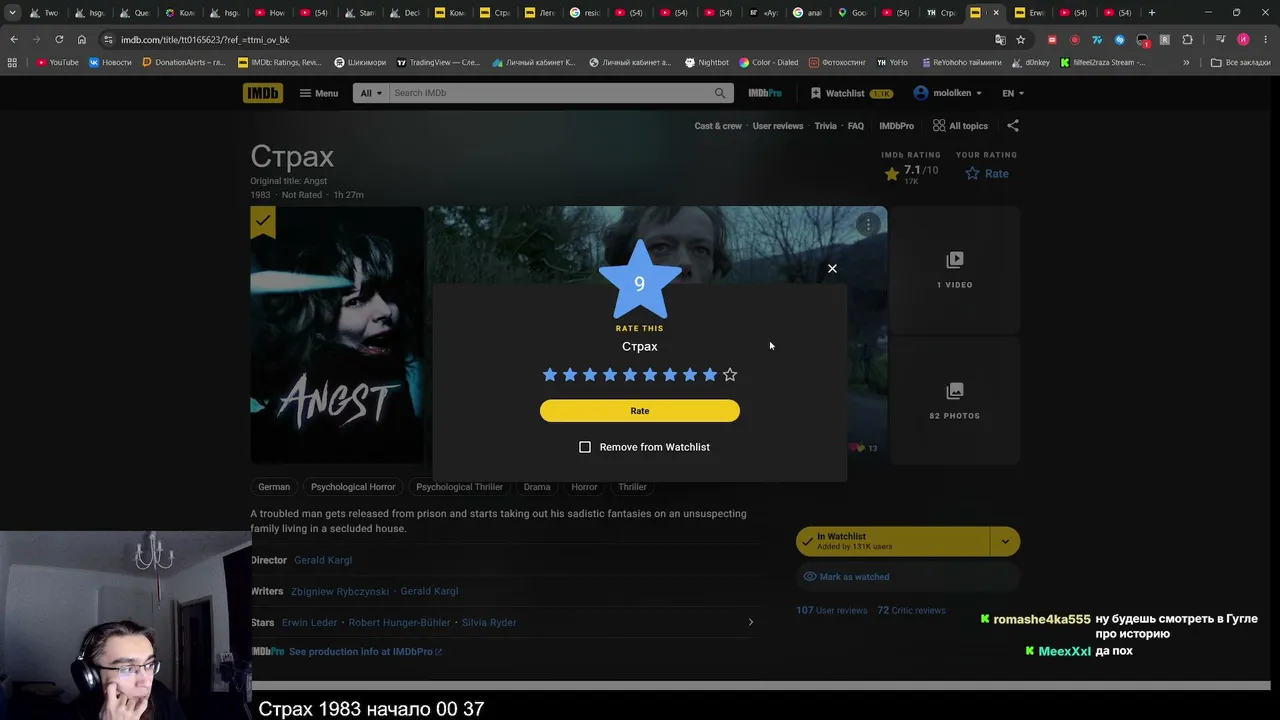Open a new browser tab

[x=1152, y=13]
